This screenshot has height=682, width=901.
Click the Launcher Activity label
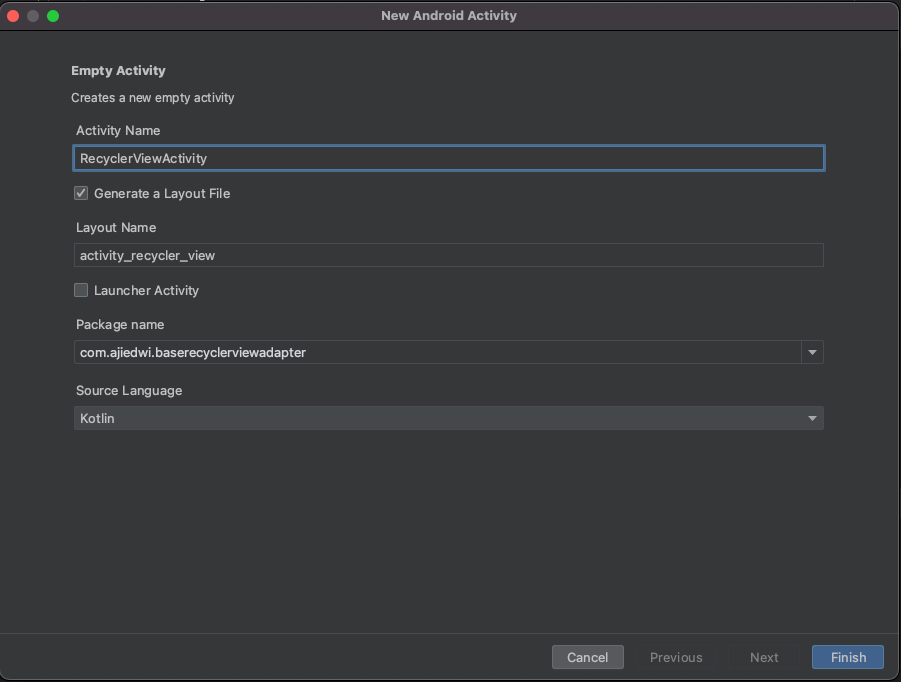point(147,290)
